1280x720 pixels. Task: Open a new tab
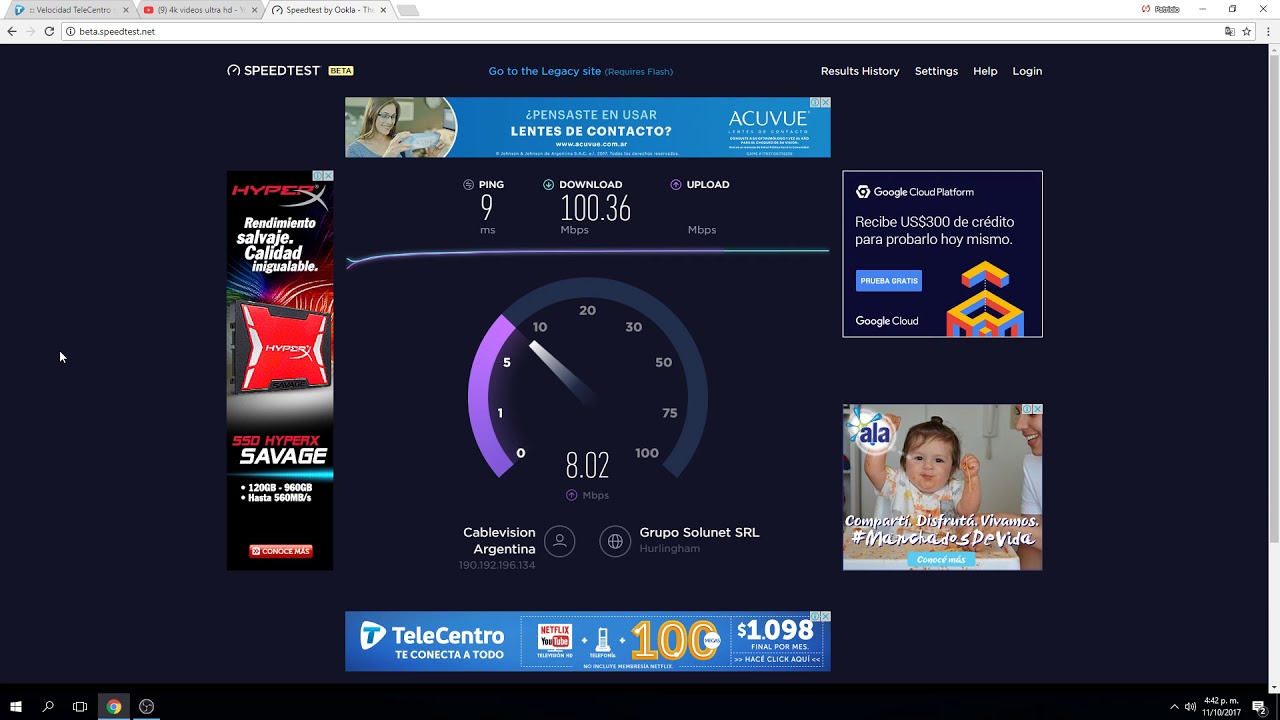[x=408, y=10]
